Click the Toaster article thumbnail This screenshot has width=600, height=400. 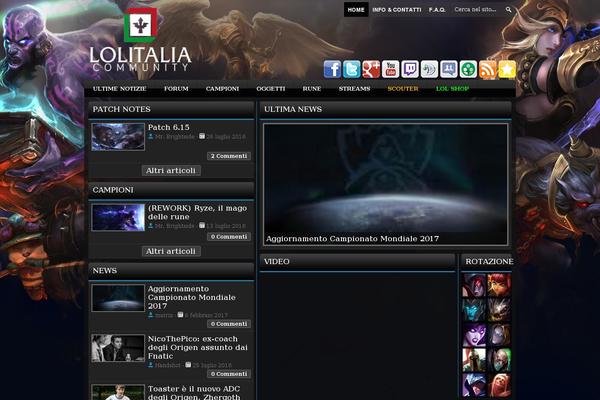tap(118, 392)
